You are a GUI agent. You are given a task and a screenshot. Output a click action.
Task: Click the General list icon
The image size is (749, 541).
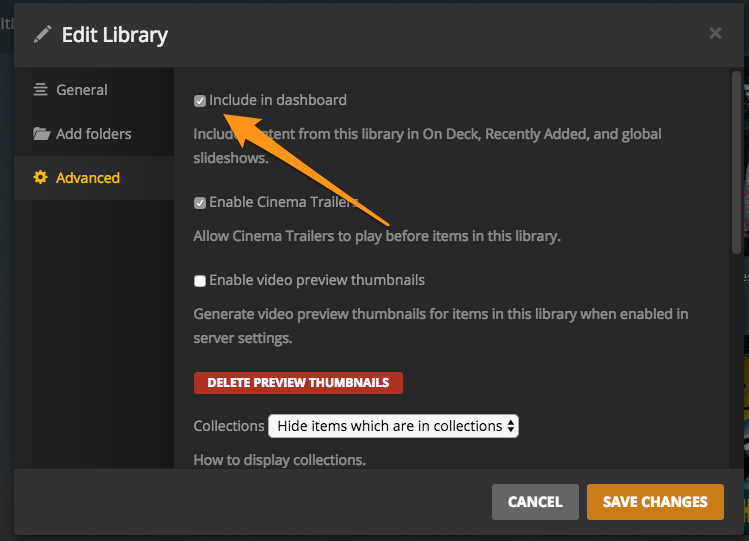tap(41, 90)
